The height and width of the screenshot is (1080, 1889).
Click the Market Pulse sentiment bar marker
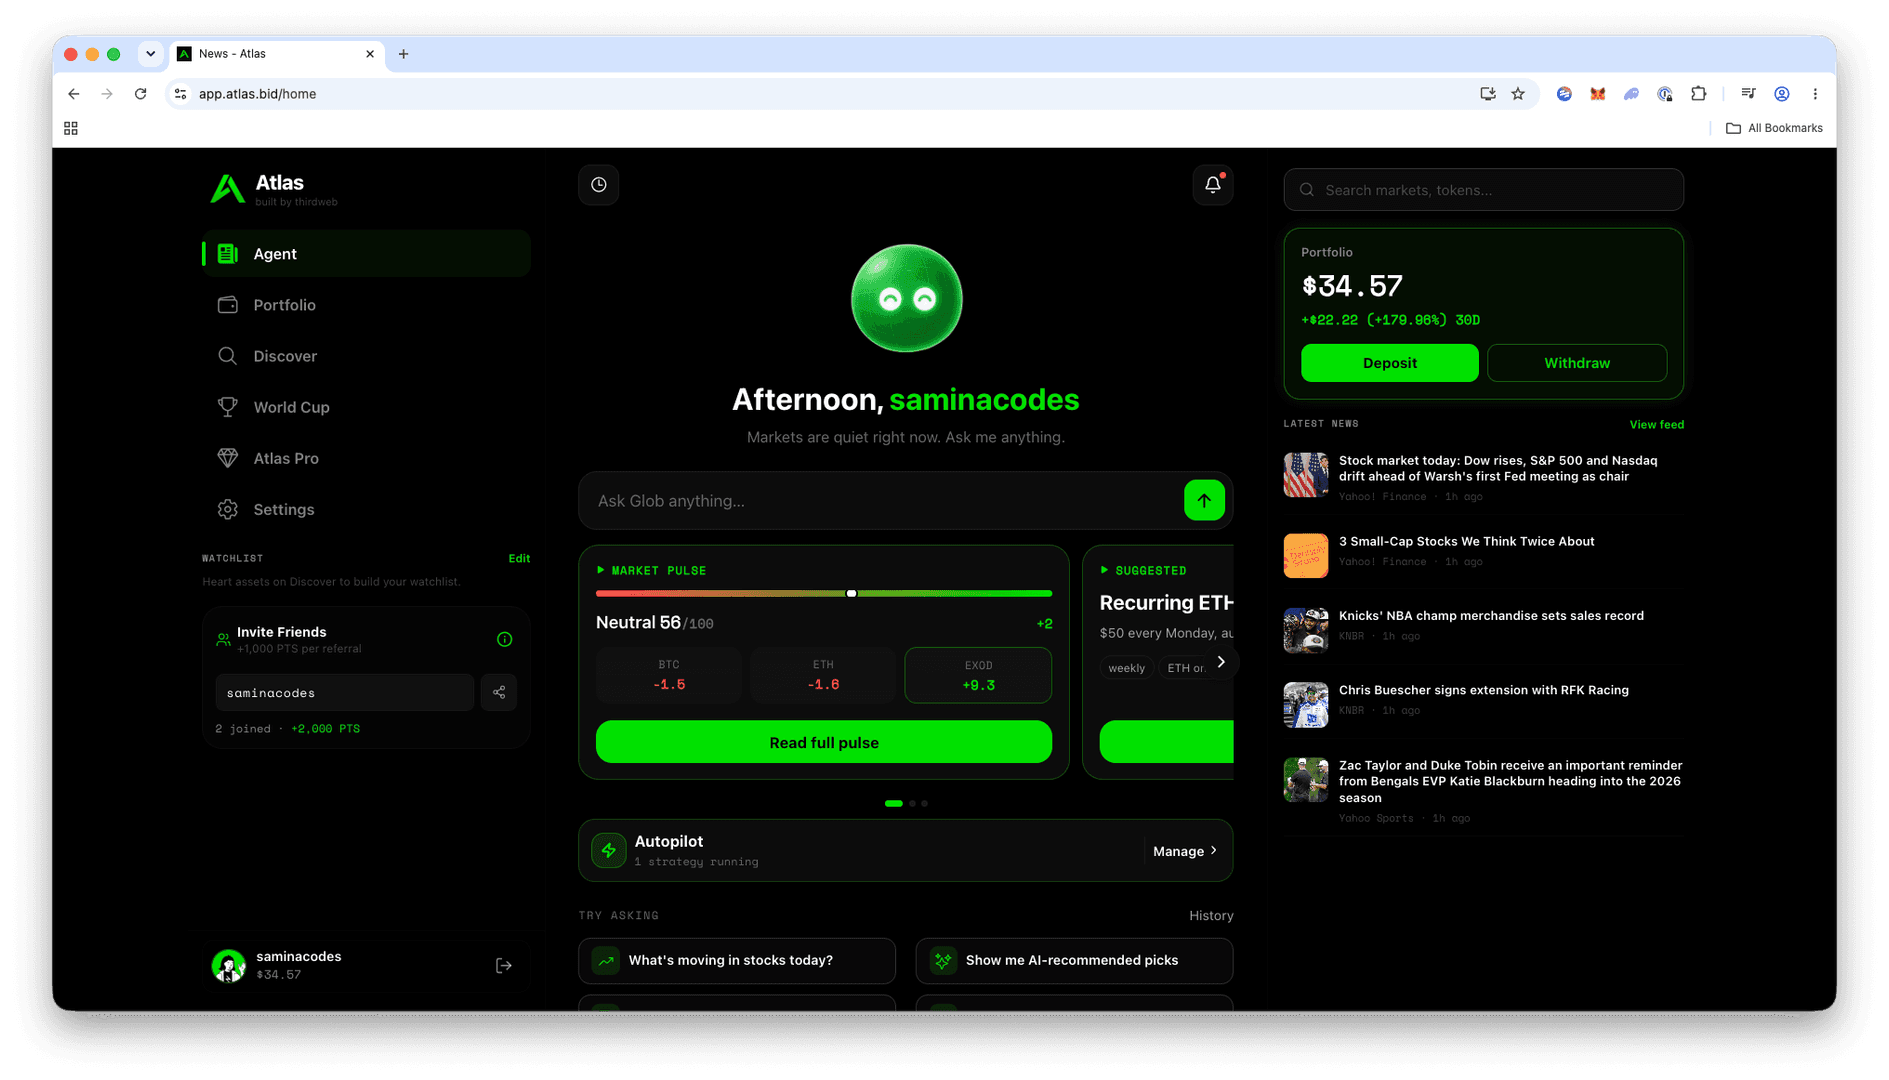coord(852,594)
